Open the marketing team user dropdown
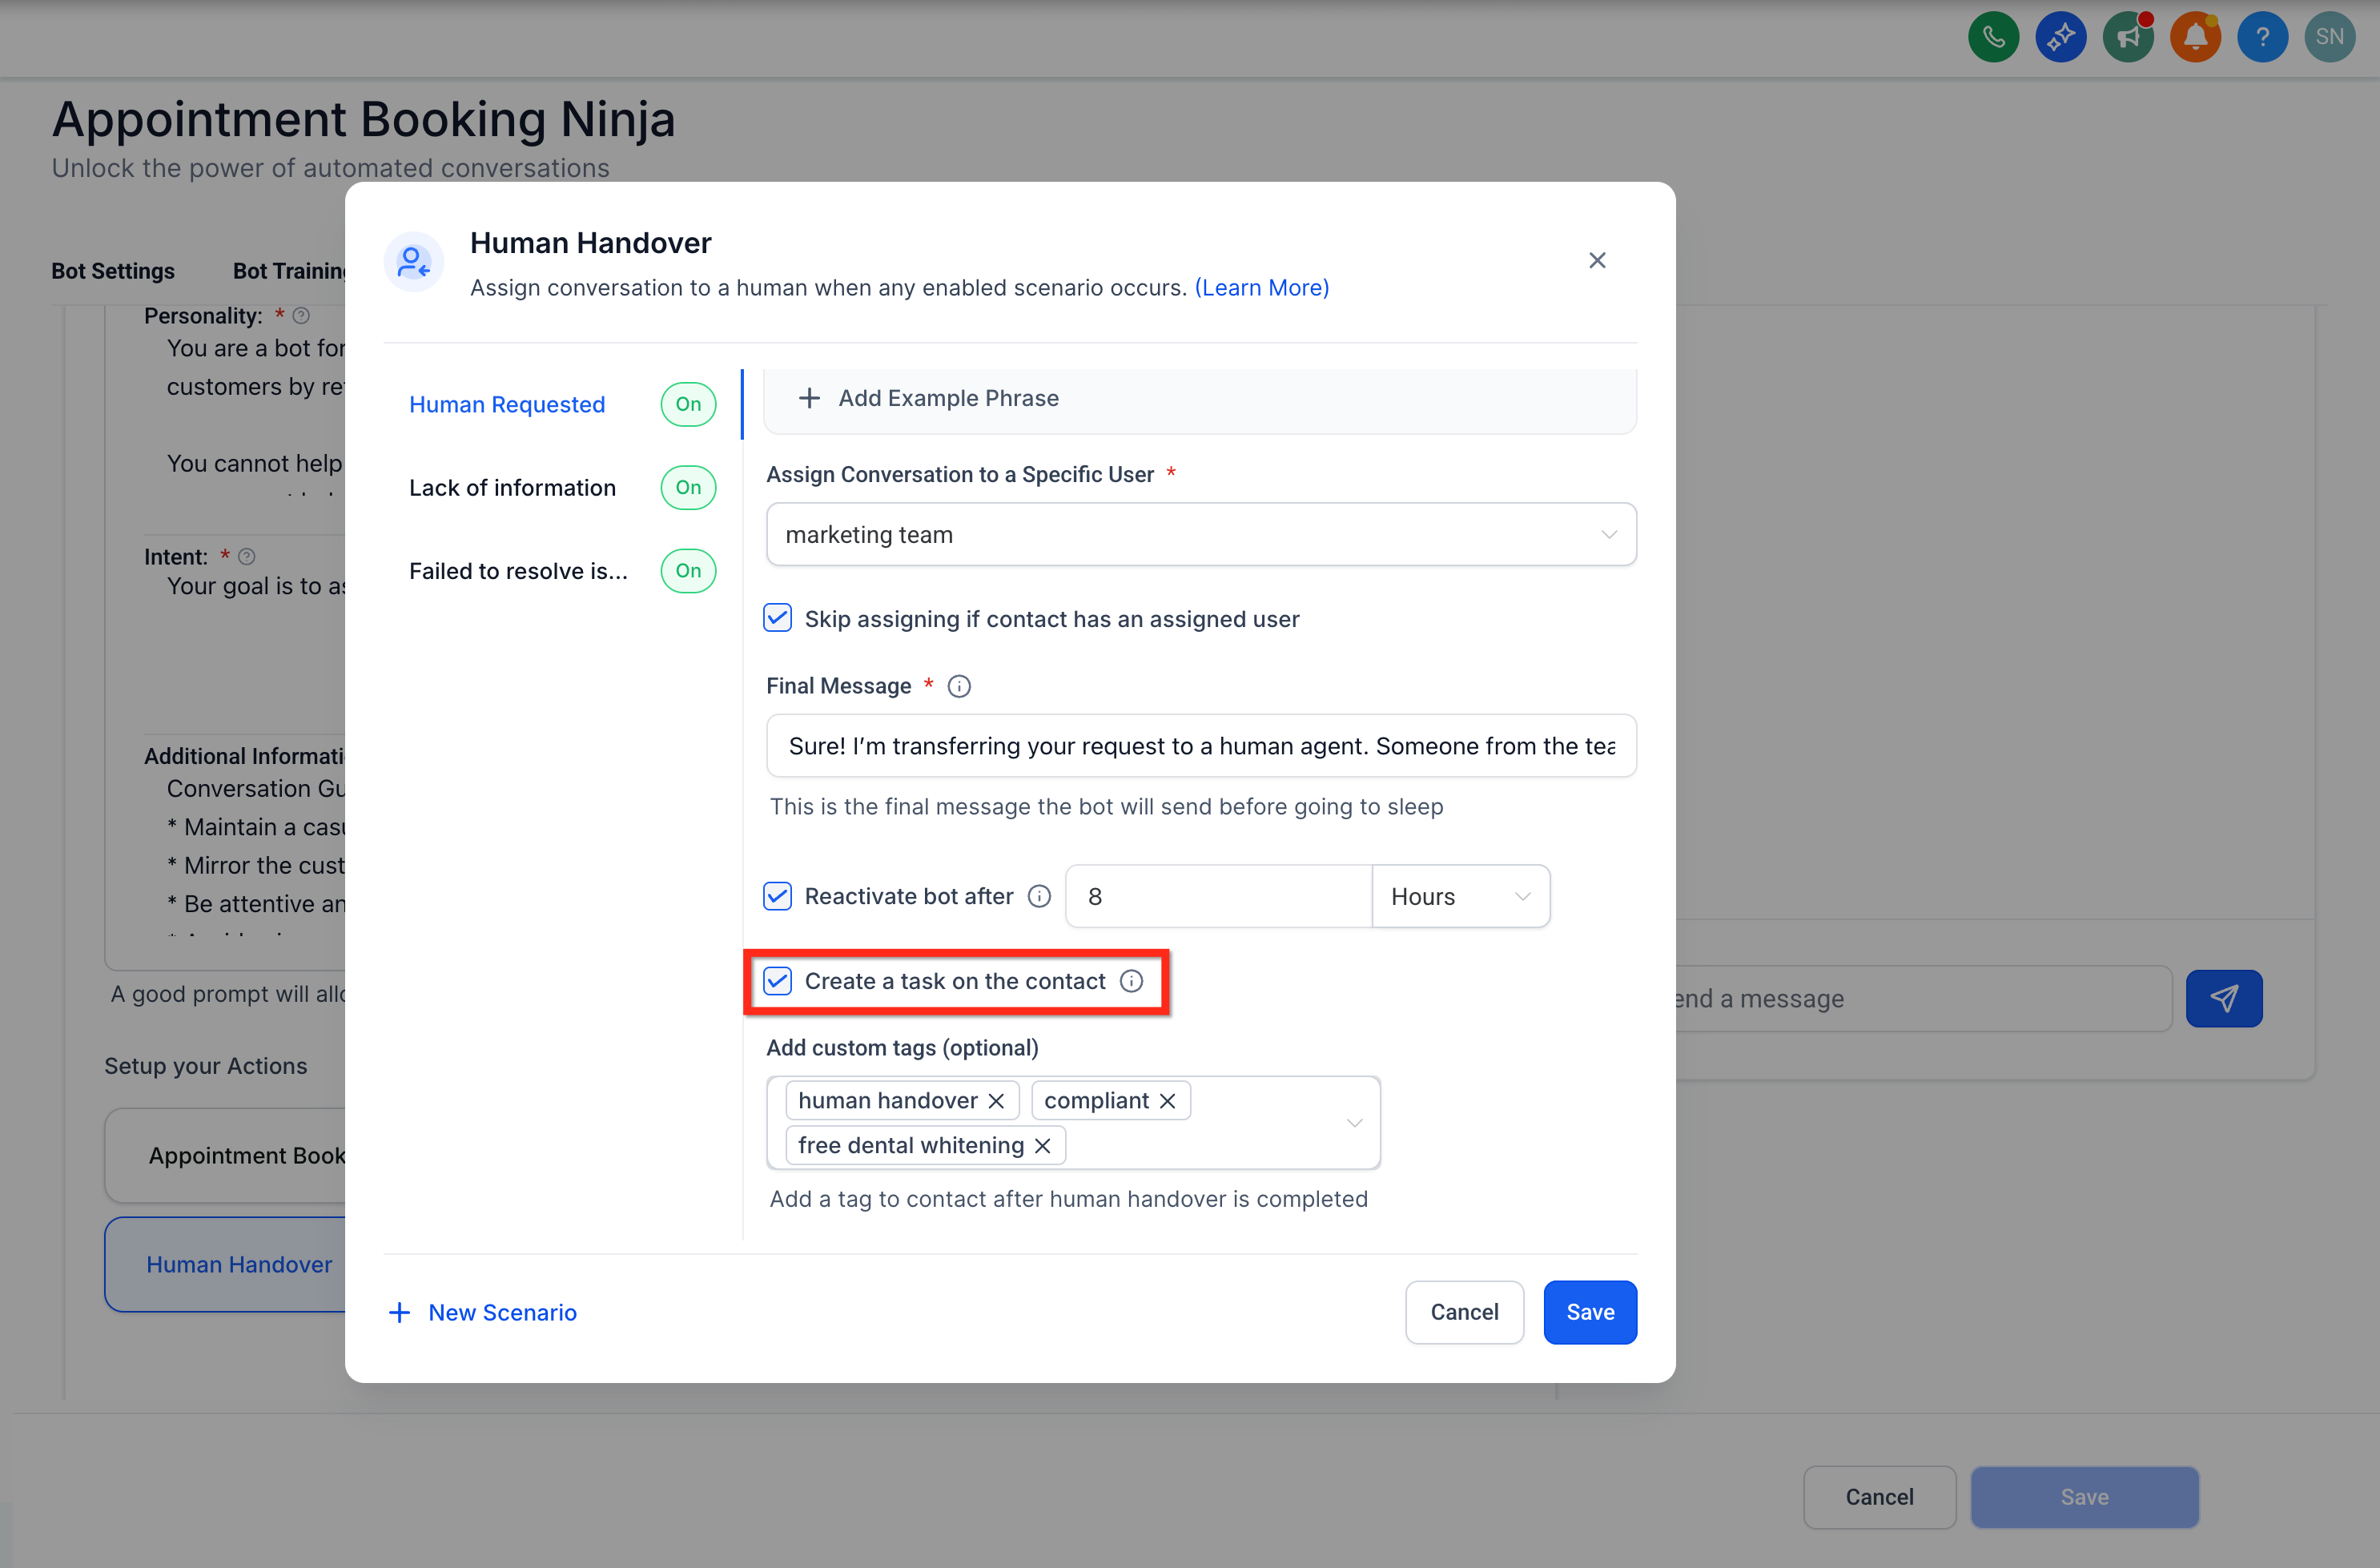 (x=1201, y=534)
